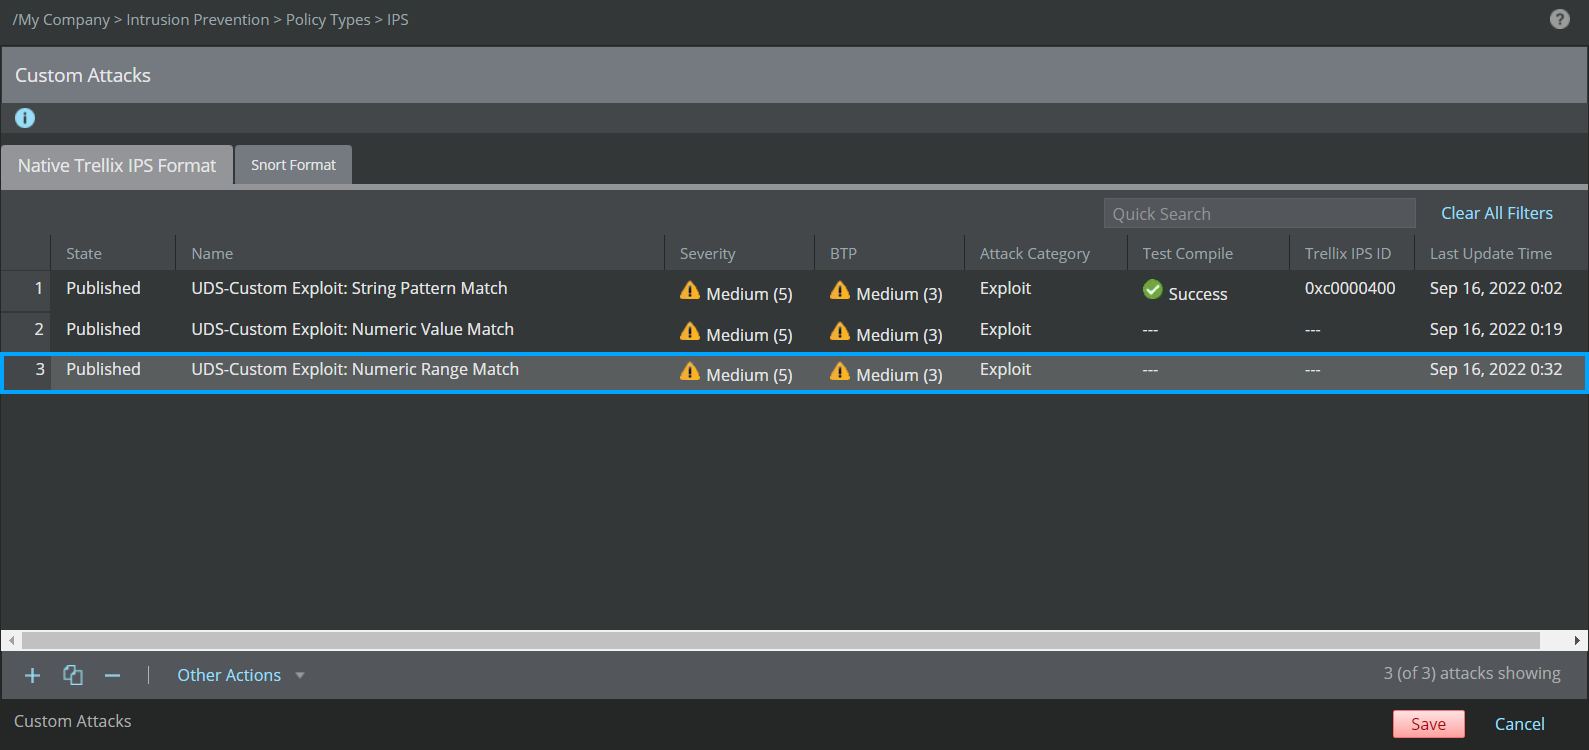Sort by BTP column header
1589x750 pixels.
tap(890, 253)
